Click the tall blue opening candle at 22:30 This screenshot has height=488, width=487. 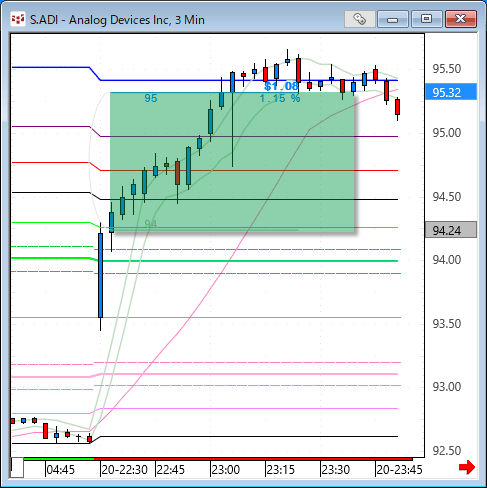pyautogui.click(x=101, y=275)
